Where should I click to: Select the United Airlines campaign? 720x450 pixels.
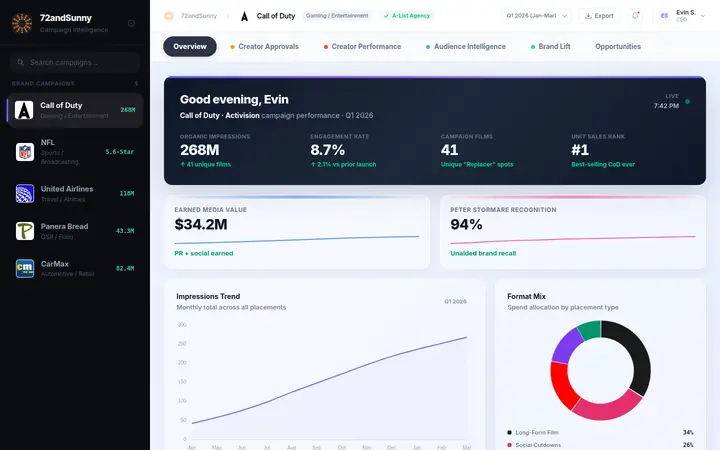point(75,193)
